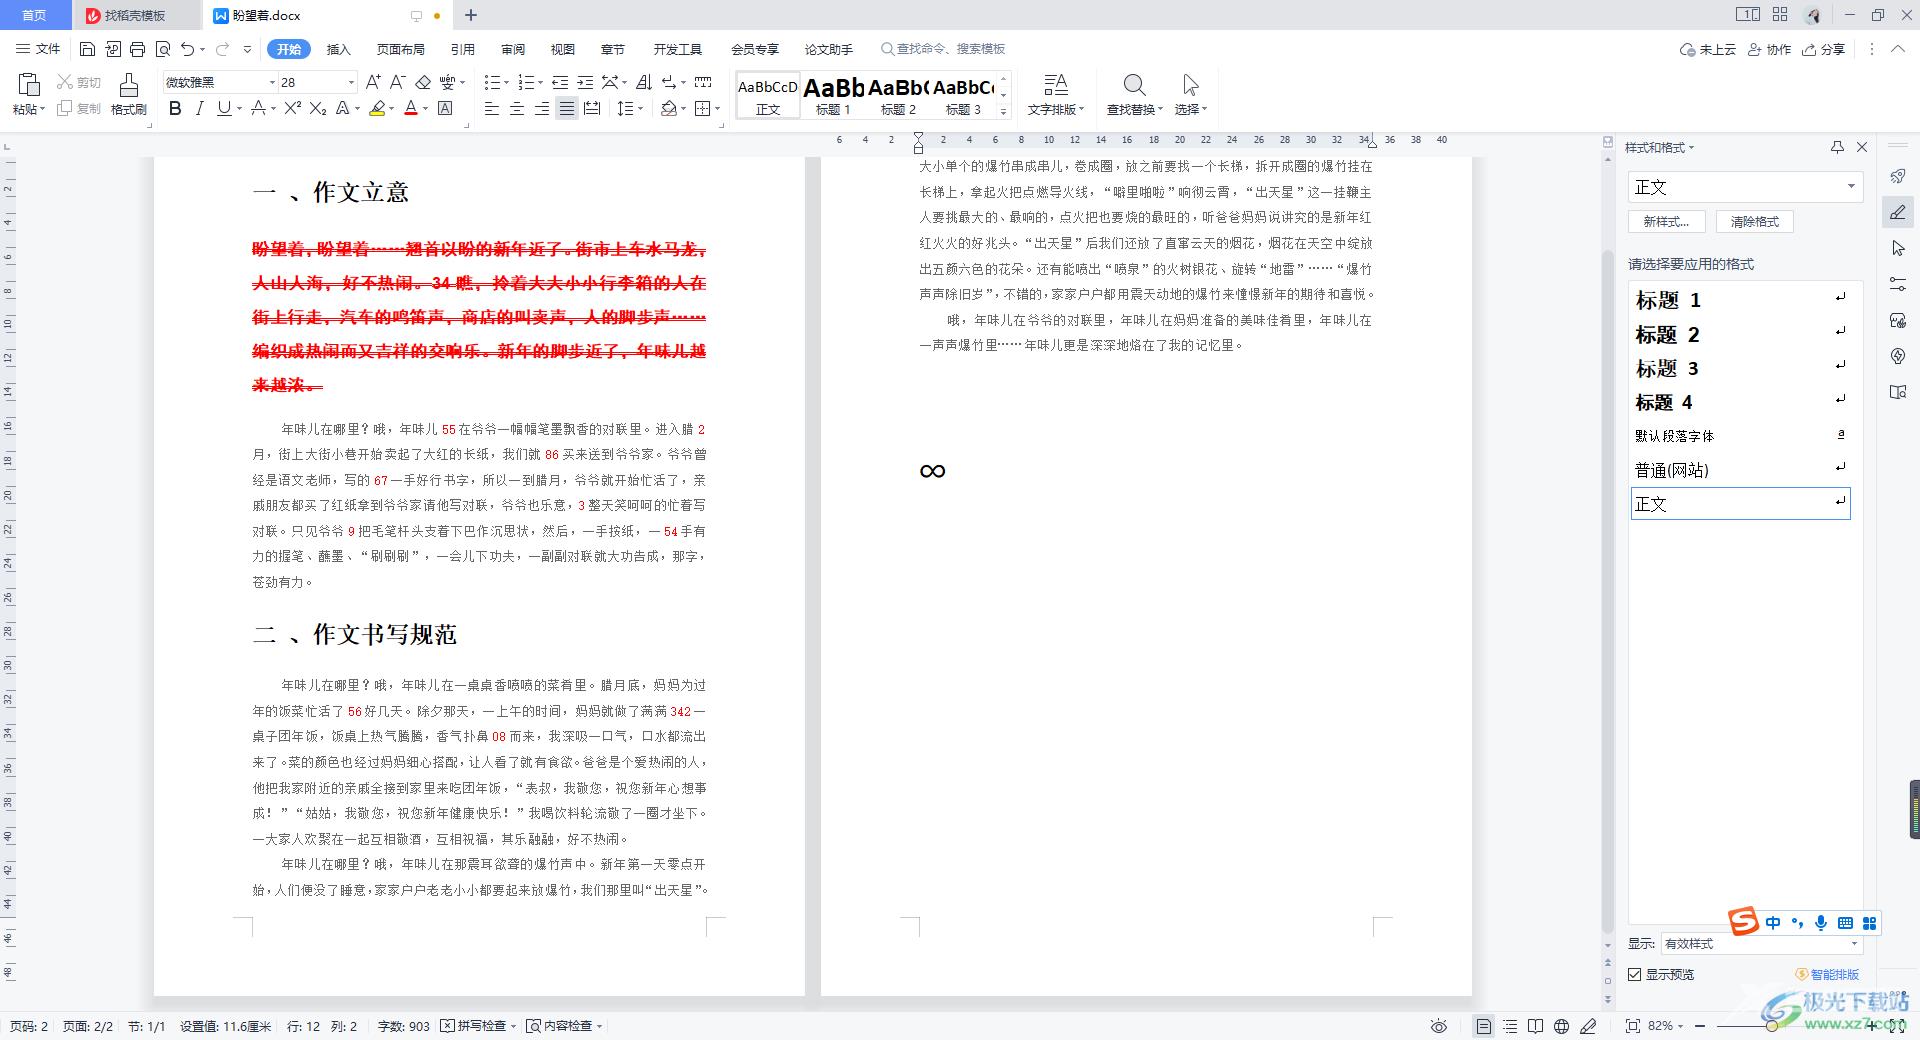
Task: Enable eye protection mode (eye icon) in the status bar
Action: pos(1439,1026)
